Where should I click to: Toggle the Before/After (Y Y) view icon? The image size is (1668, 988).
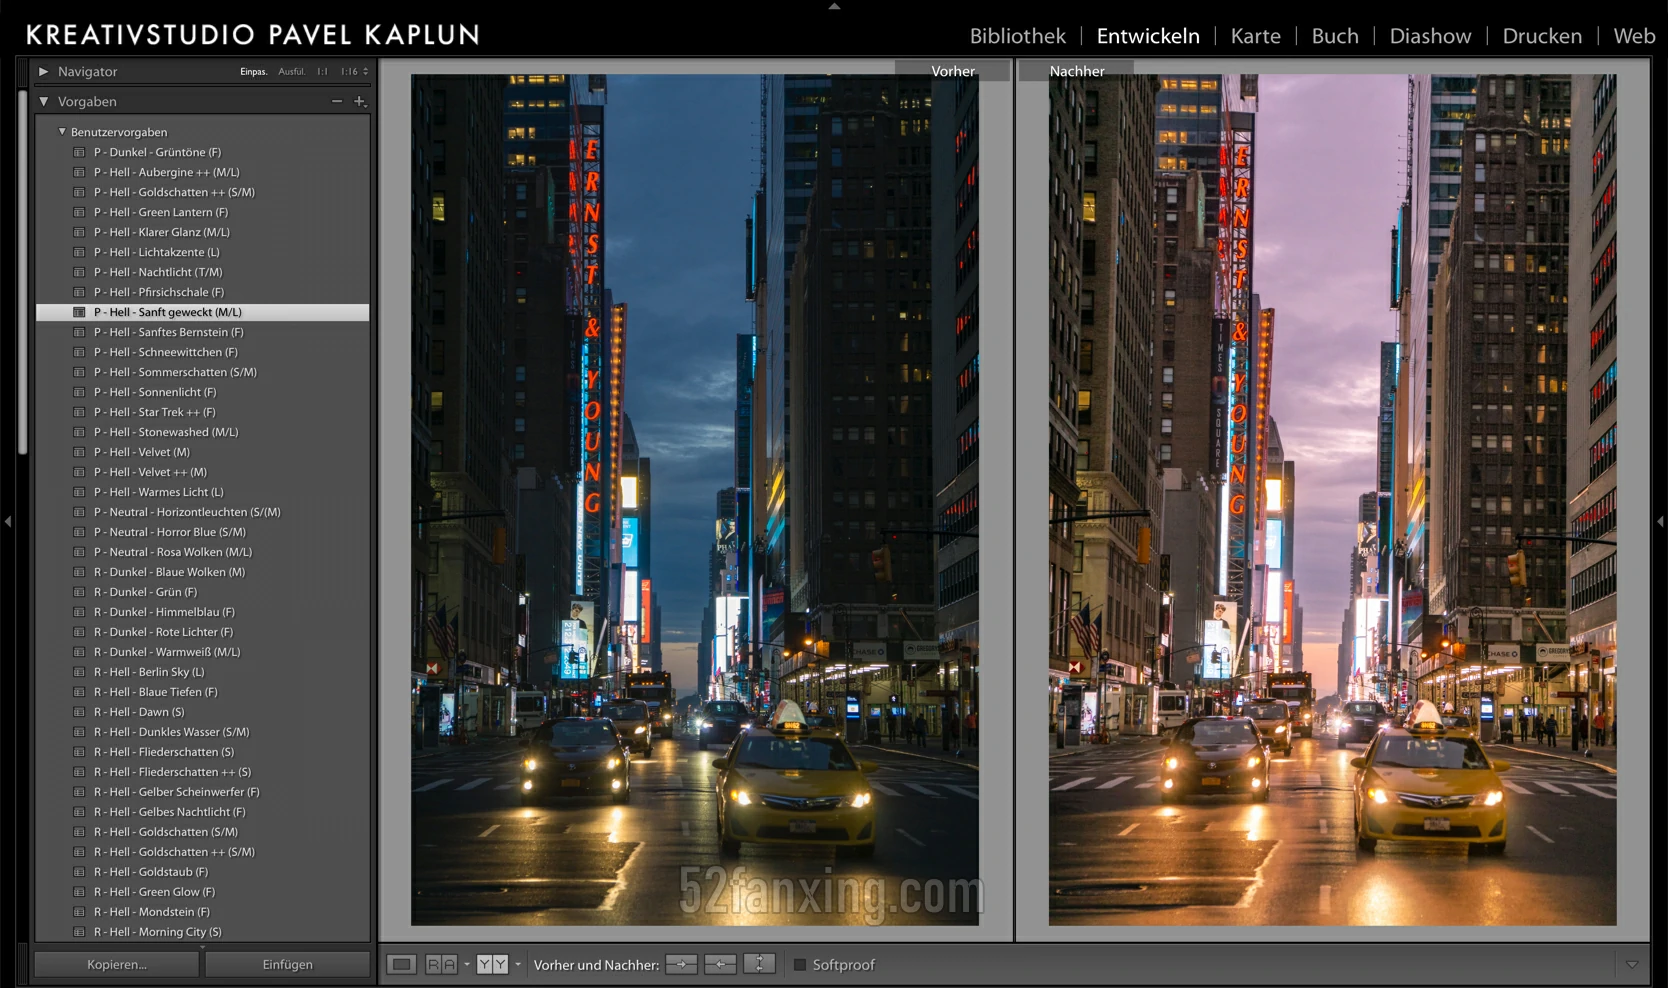pyautogui.click(x=492, y=964)
